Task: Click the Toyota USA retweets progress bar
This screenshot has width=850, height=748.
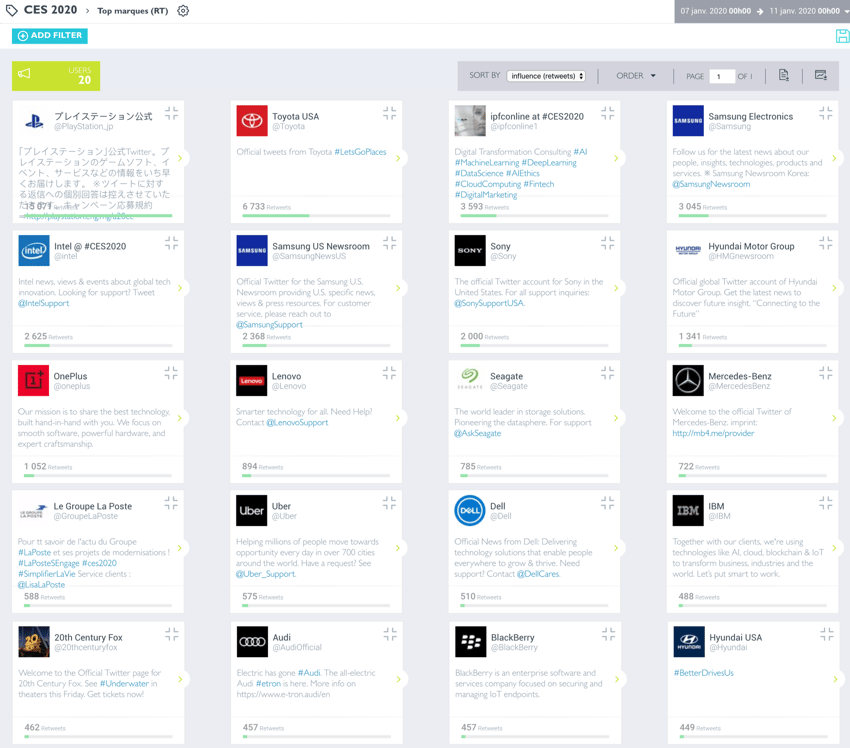Action: click(316, 216)
